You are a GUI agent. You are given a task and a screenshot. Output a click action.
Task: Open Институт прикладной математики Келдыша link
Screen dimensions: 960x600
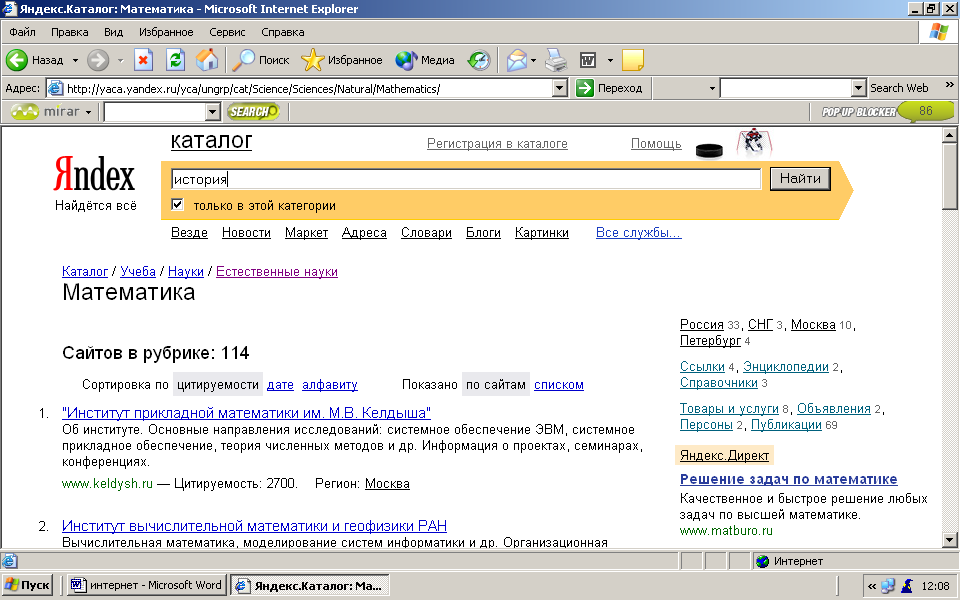(246, 413)
